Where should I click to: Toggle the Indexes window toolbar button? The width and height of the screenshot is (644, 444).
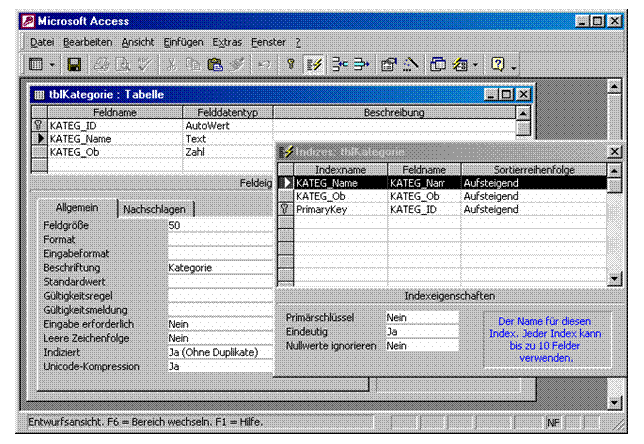(314, 64)
